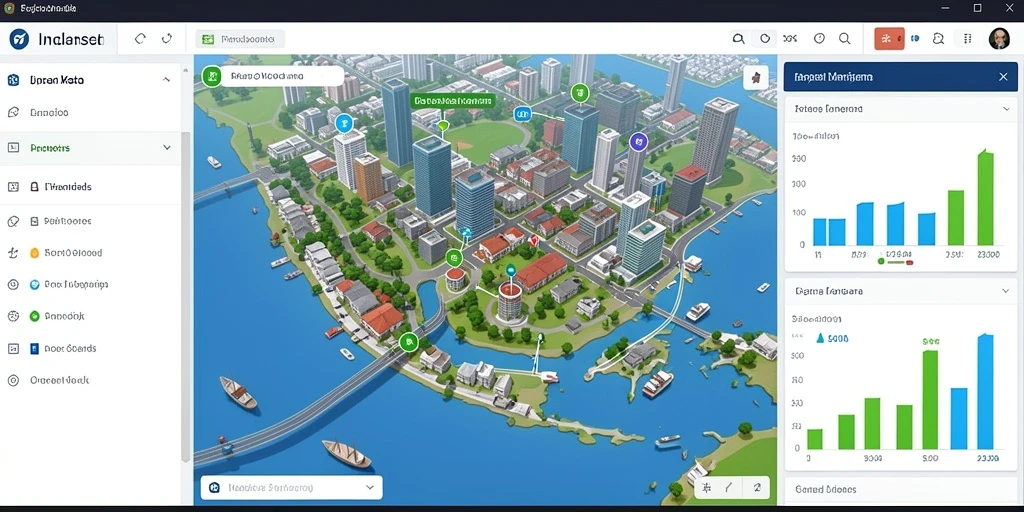Screen dimensions: 1024x512
Task: Click the red notification button in top bar
Action: [889, 39]
